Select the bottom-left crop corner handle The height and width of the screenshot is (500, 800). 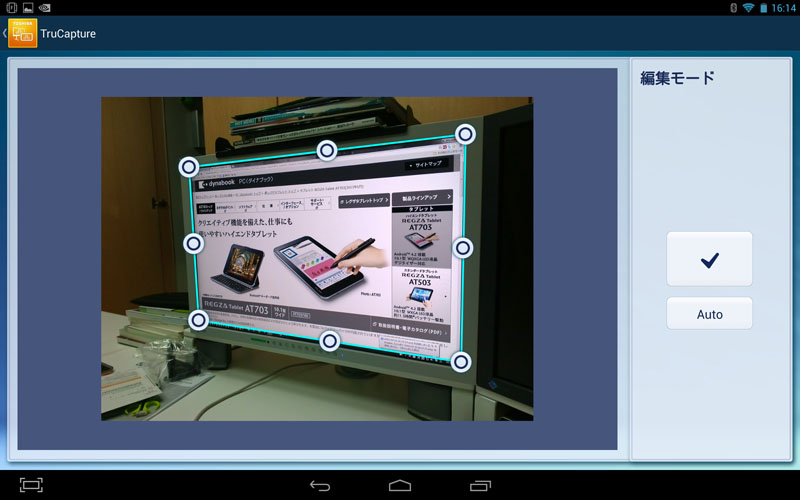[198, 320]
